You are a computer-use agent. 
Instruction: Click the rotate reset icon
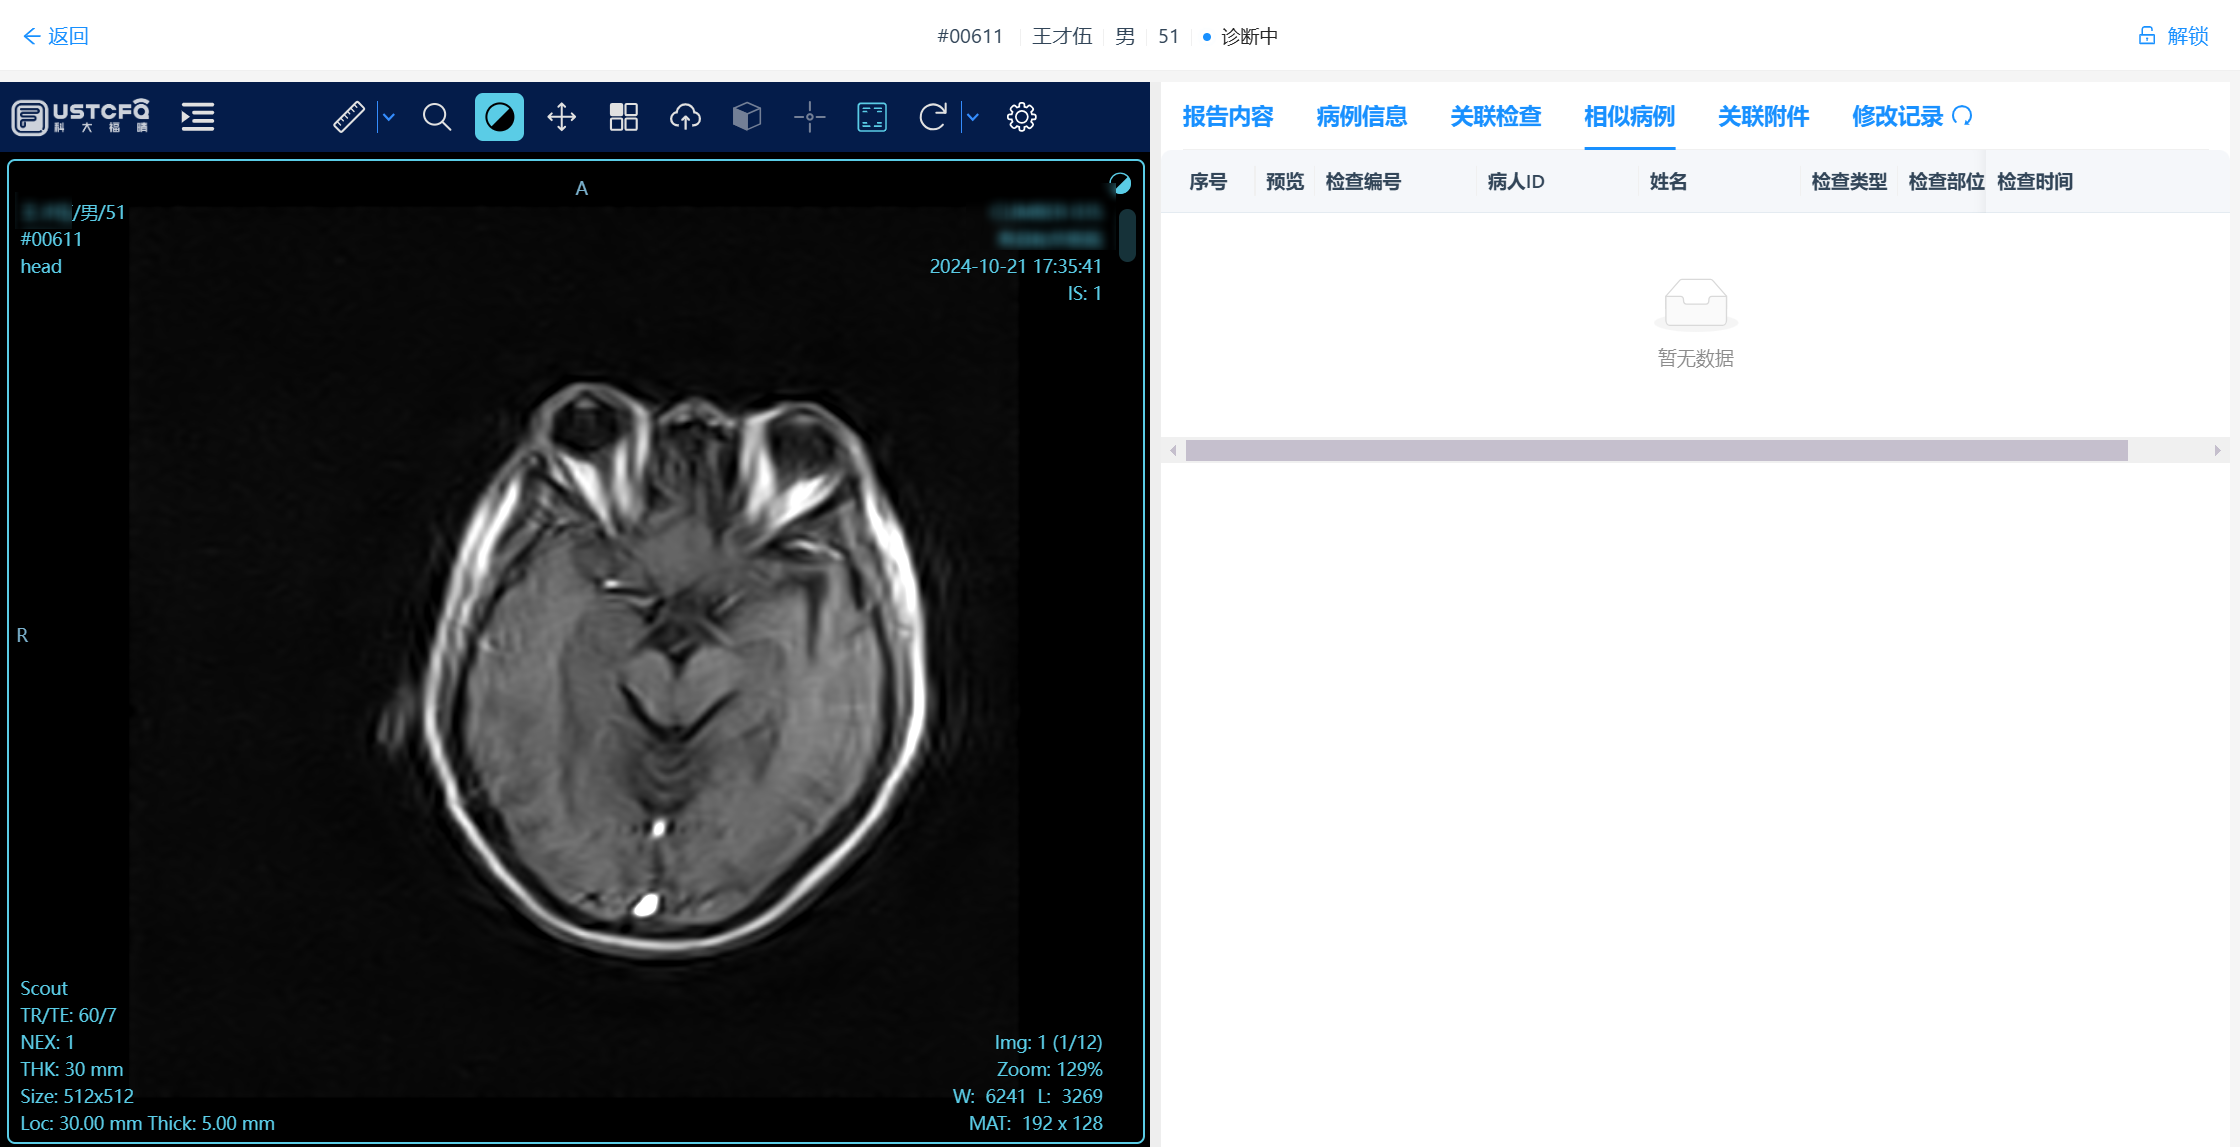coord(932,117)
